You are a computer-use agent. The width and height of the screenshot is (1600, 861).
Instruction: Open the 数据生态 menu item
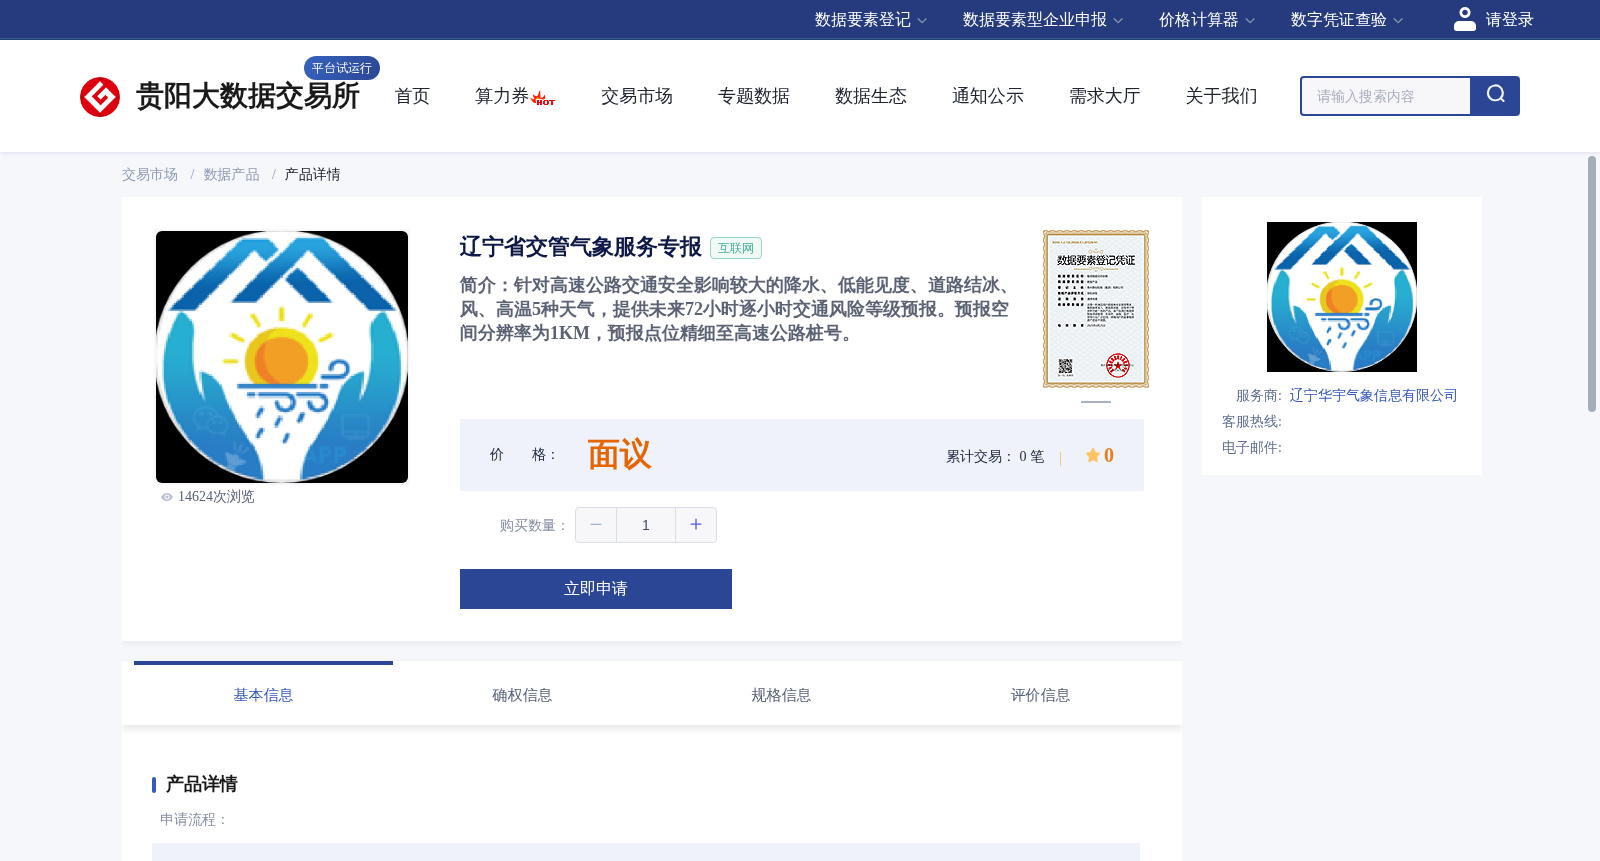pyautogui.click(x=871, y=96)
